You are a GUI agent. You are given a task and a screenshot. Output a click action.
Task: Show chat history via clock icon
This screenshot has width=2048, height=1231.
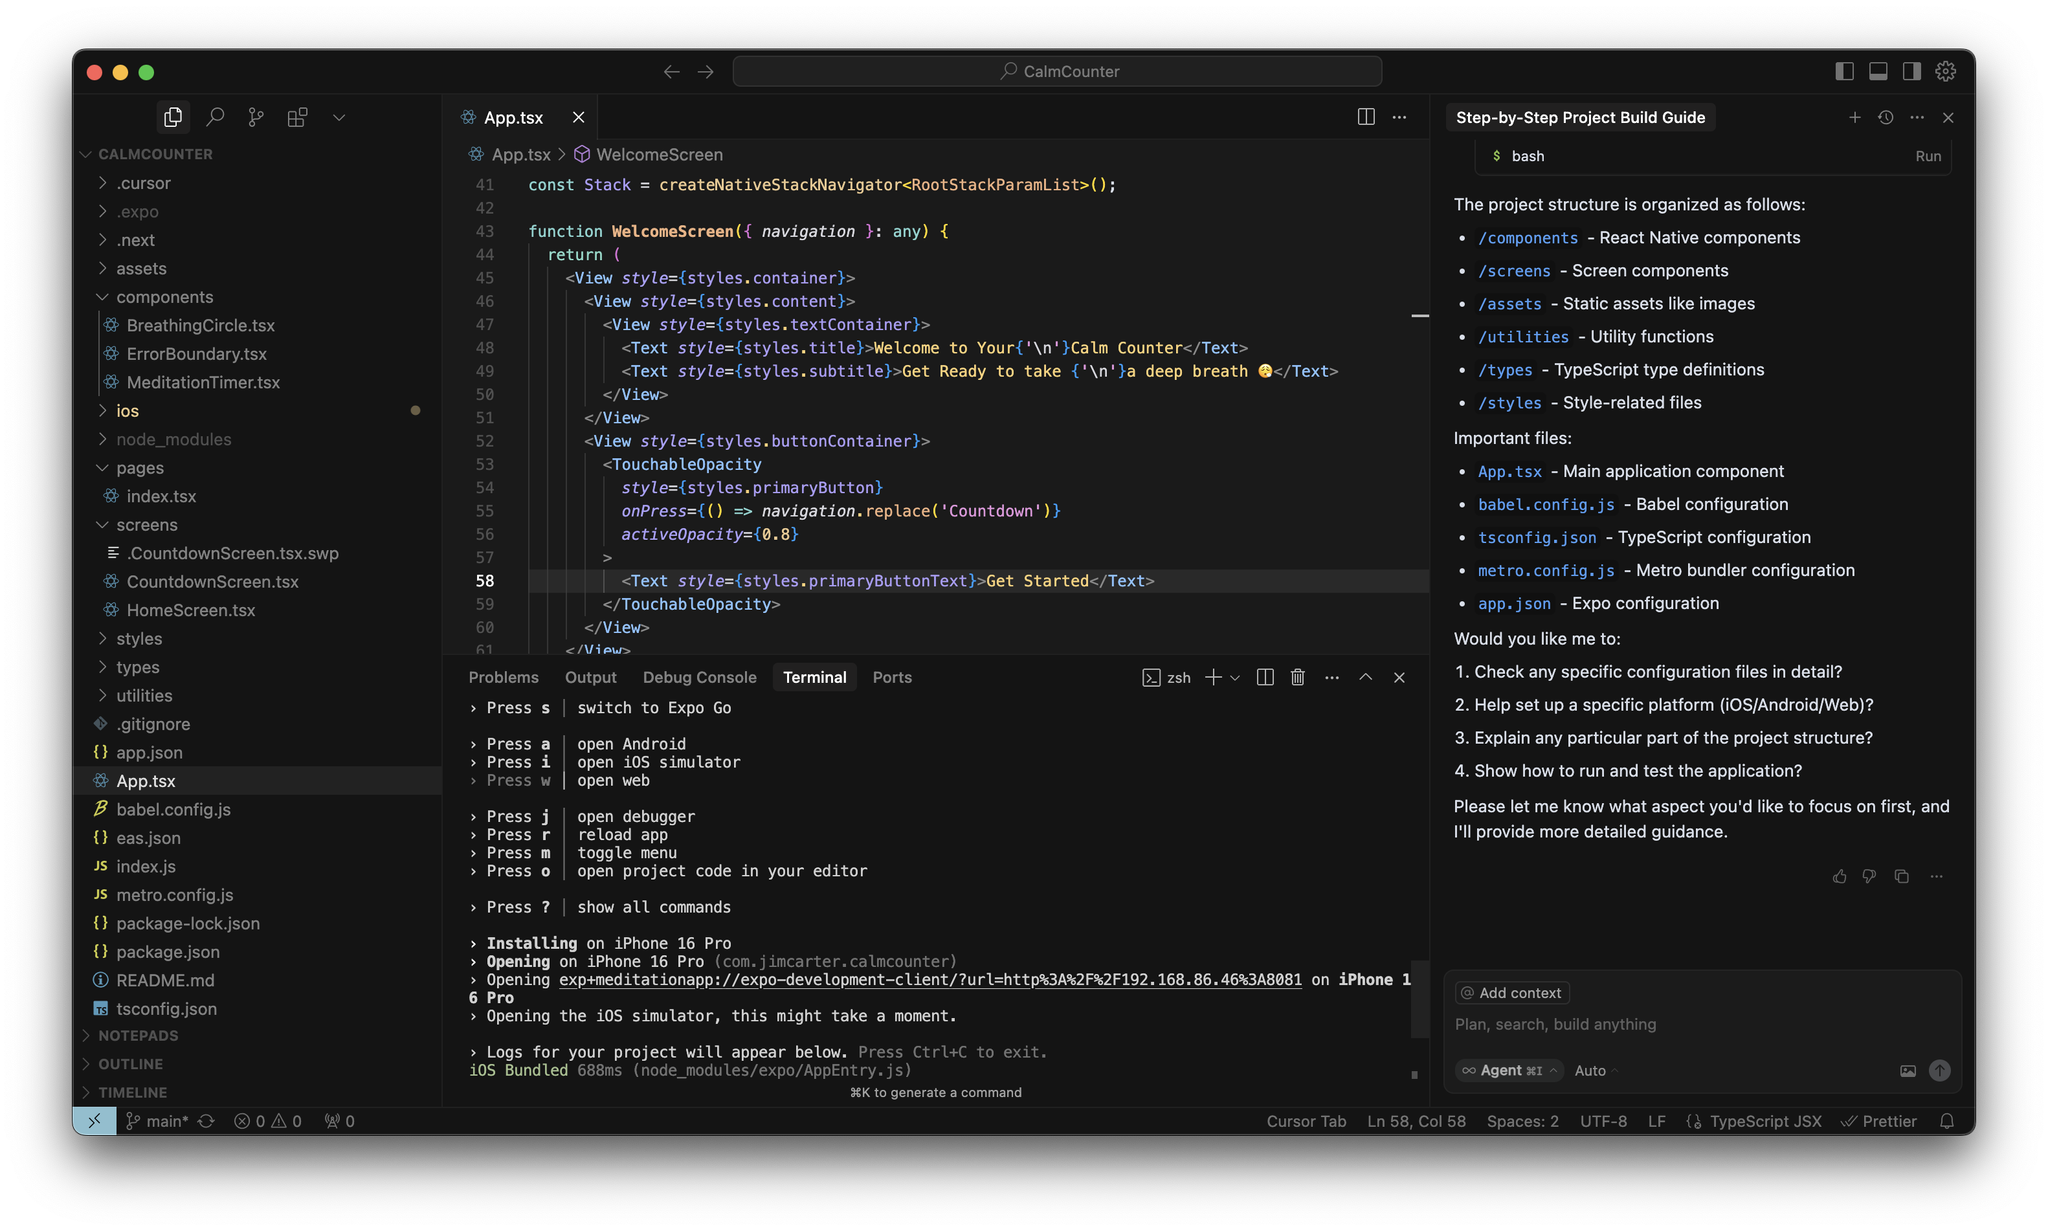(1886, 117)
